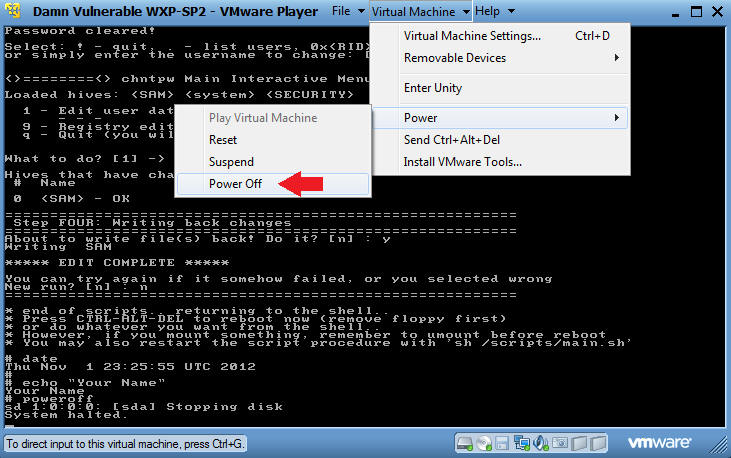Click the 'Damn Vulnerable WXP-SP2 - VMware Player' title
Image resolution: width=731 pixels, height=458 pixels.
[175, 11]
